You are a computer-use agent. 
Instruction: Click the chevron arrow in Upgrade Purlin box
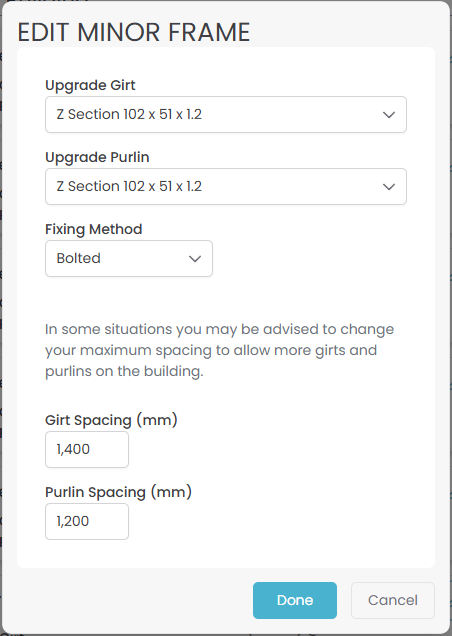click(389, 187)
